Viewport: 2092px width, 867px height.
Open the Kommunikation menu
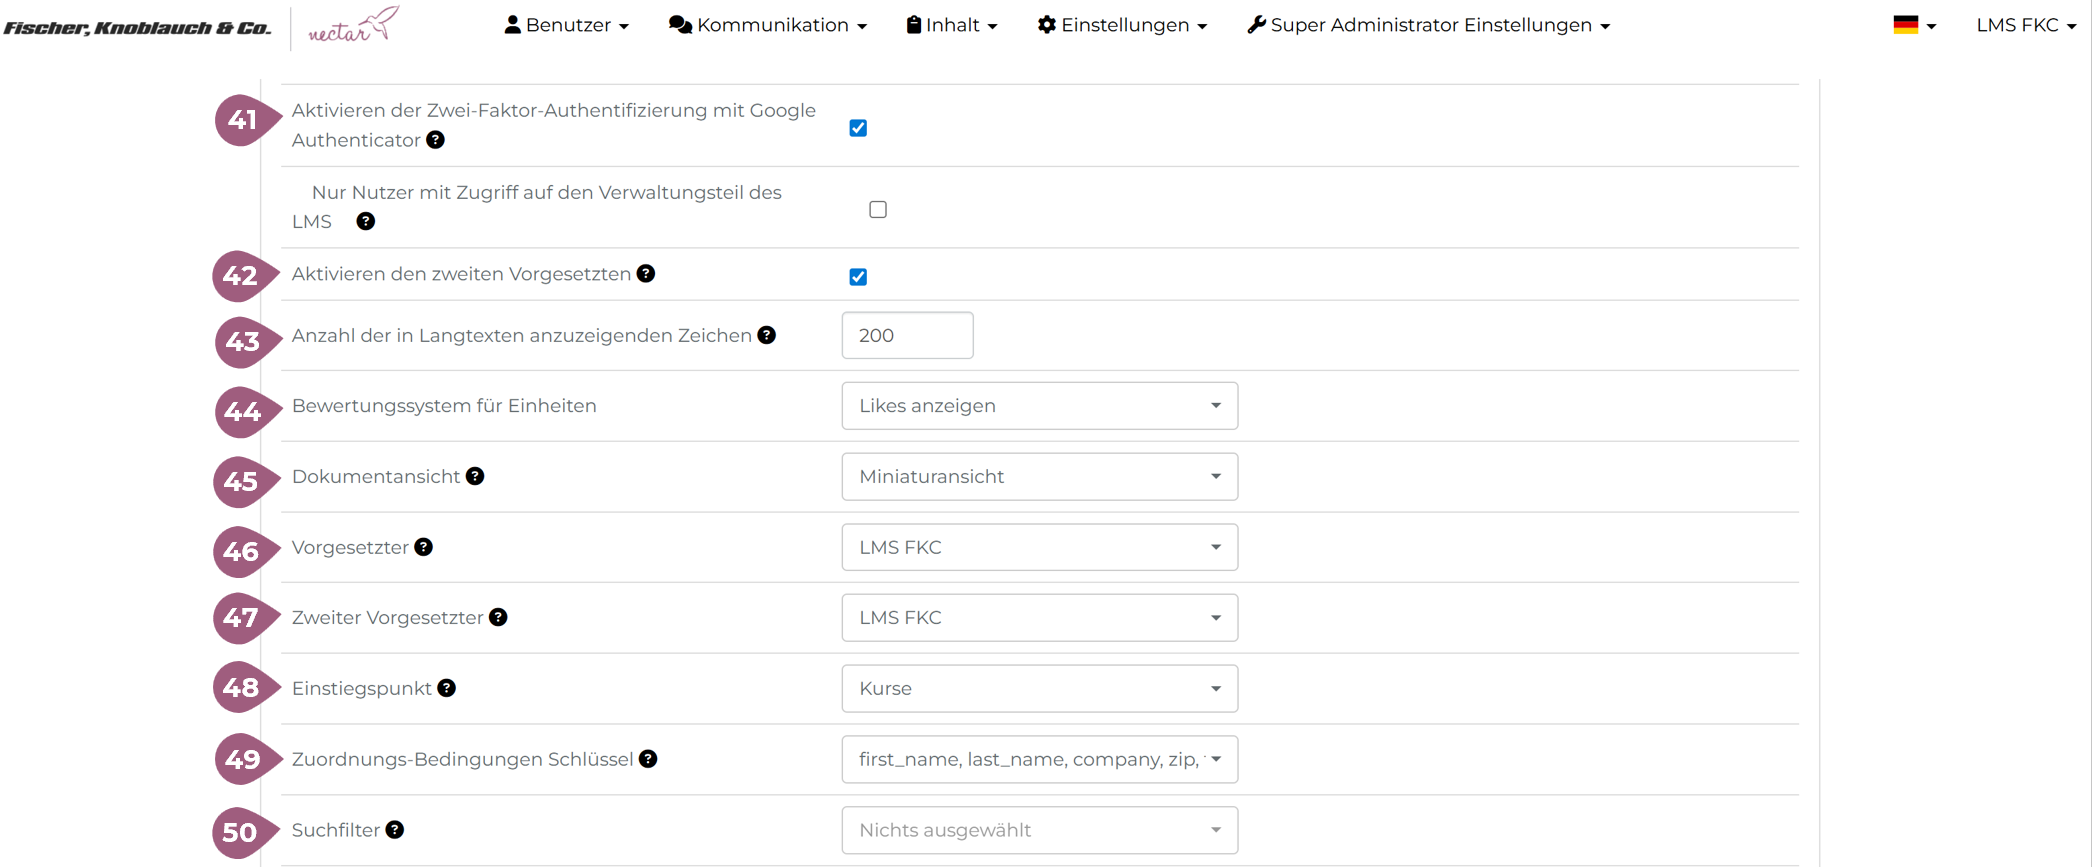767,25
